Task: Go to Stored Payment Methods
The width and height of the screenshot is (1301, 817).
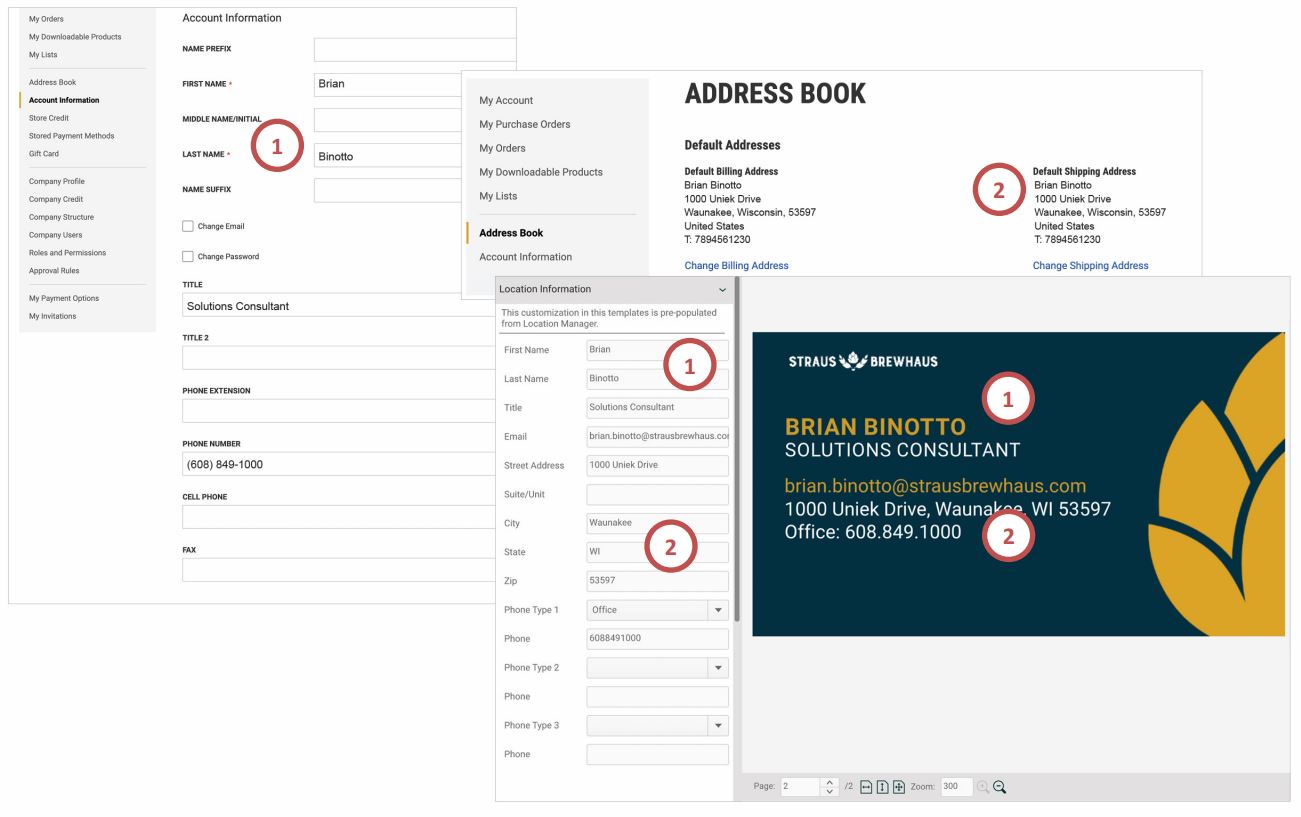Action: pyautogui.click(x=70, y=136)
